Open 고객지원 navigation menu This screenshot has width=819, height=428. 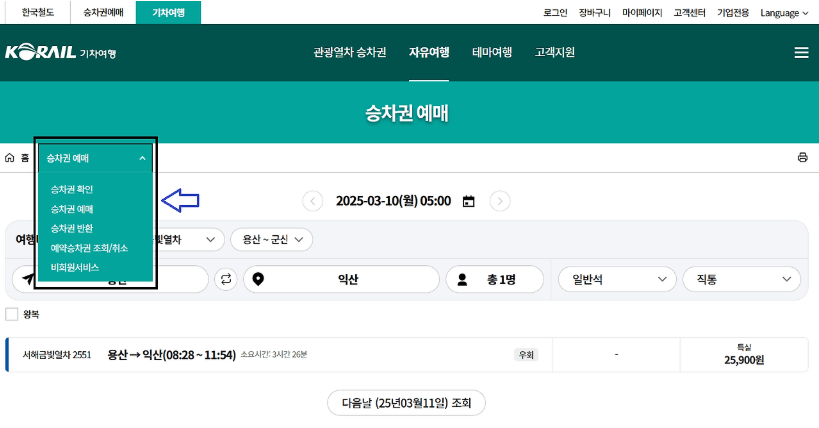[x=555, y=52]
